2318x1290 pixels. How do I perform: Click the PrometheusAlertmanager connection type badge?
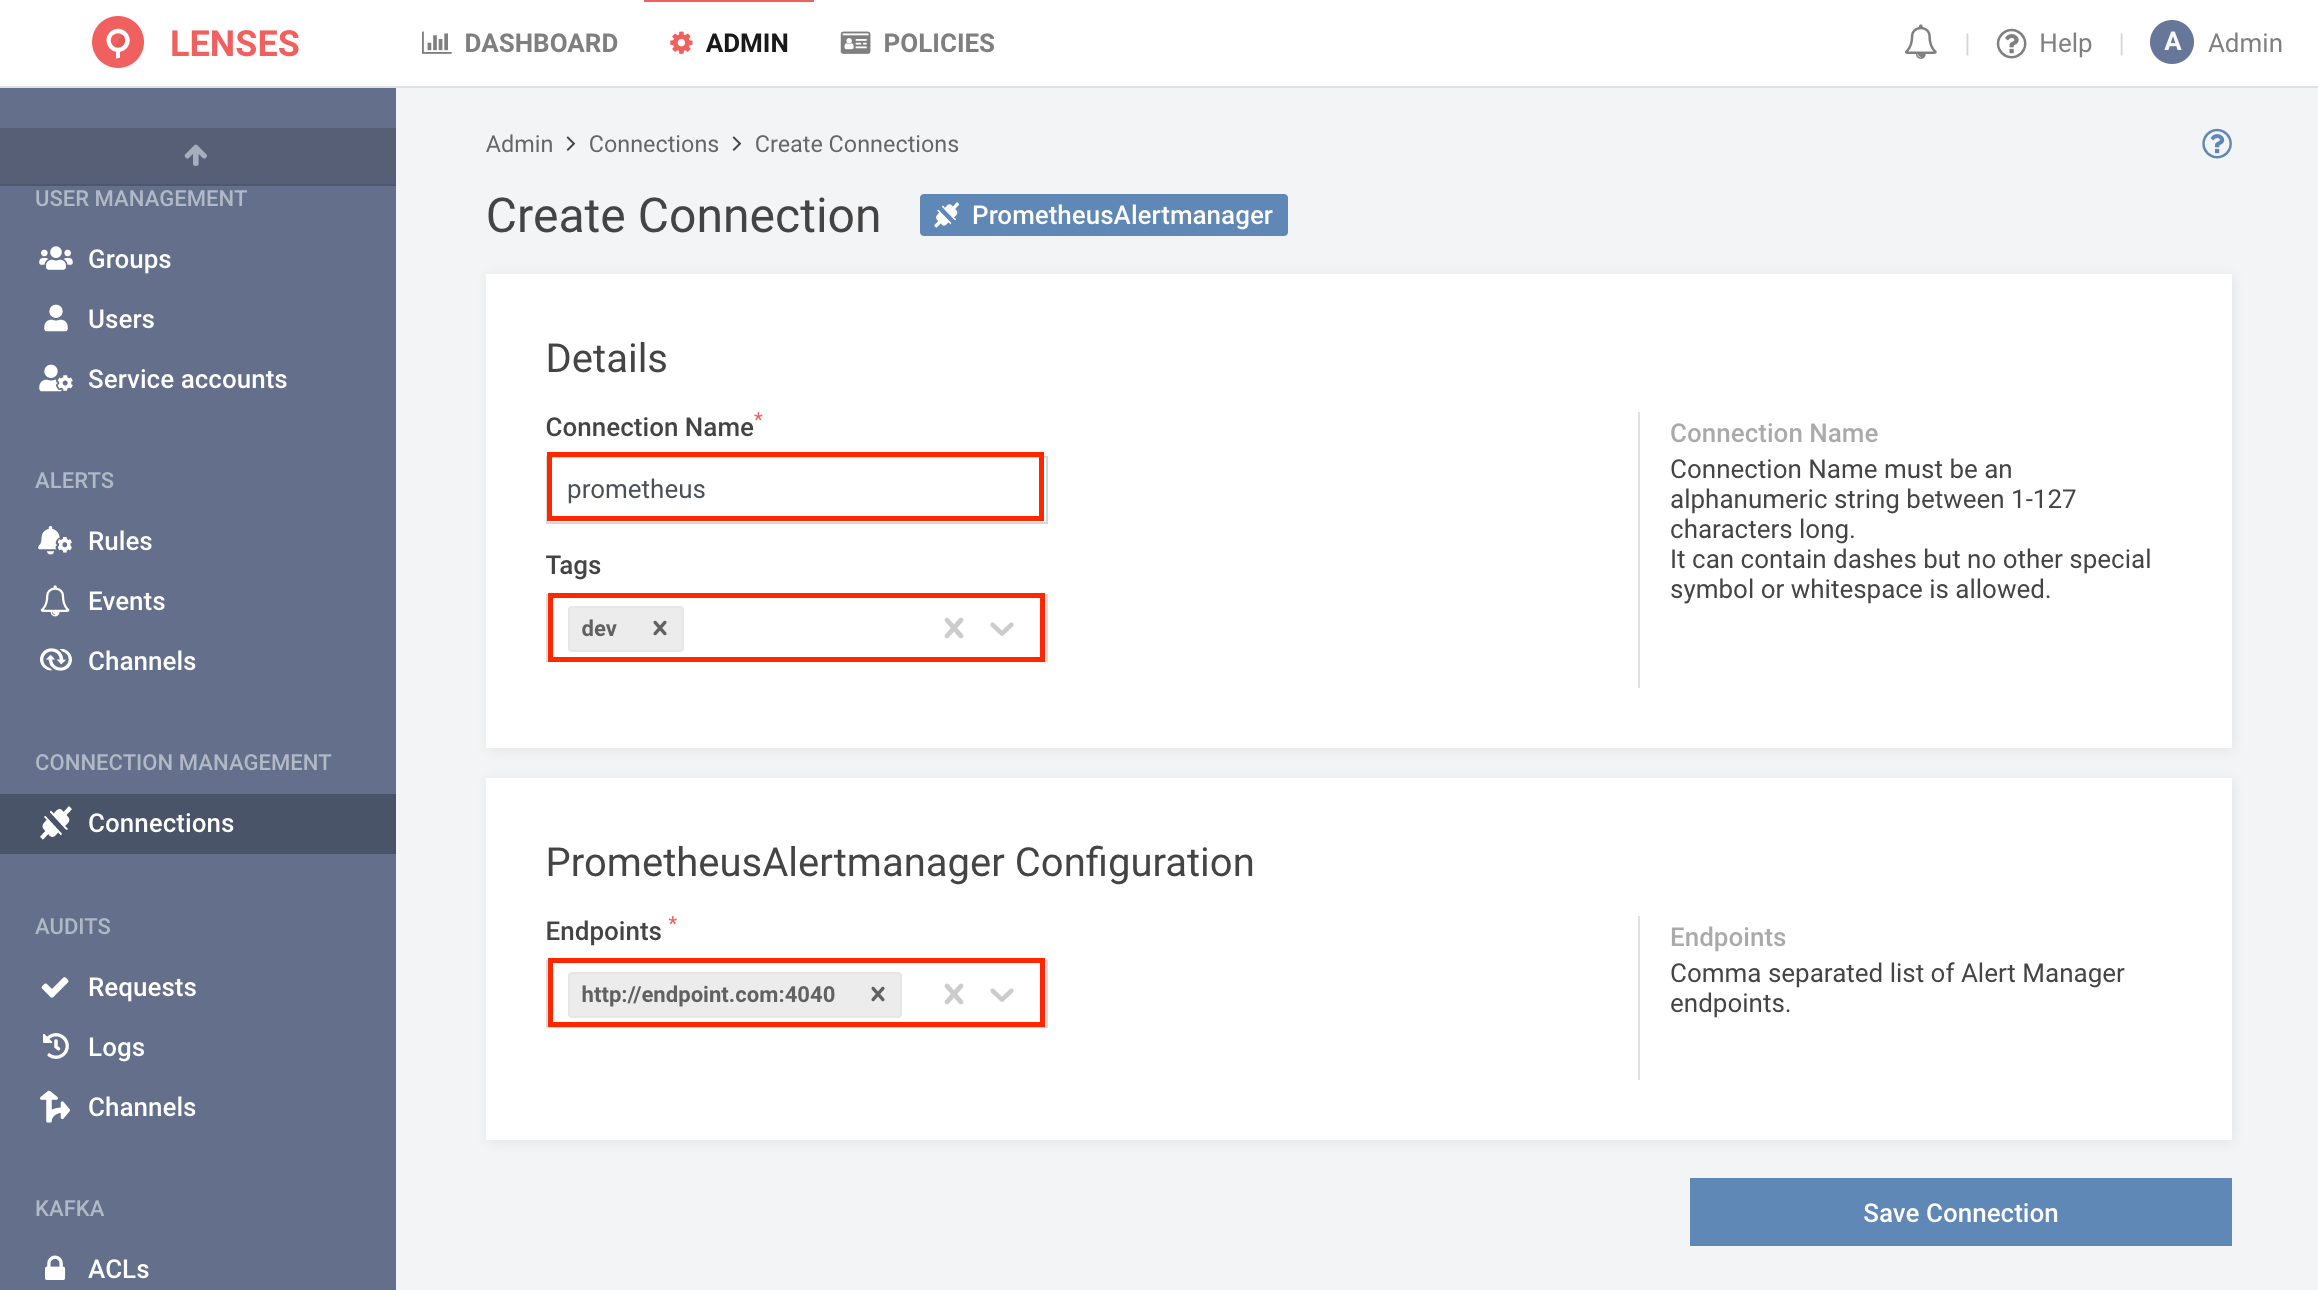1104,214
